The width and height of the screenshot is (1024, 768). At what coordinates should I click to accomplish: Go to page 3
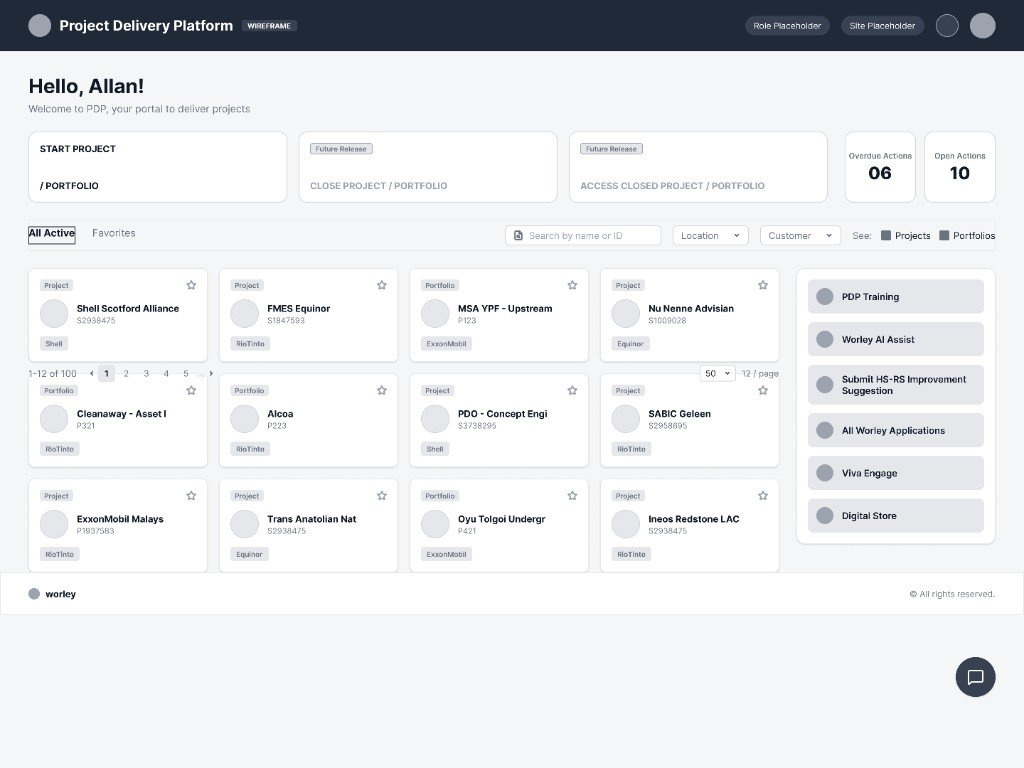146,374
